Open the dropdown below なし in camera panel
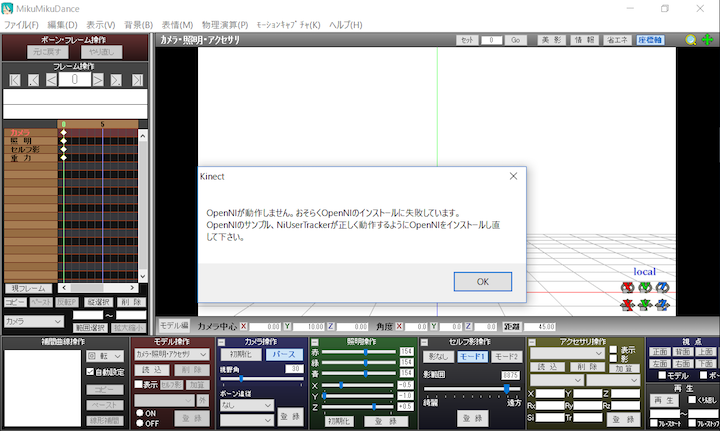The width and height of the screenshot is (720, 431). point(247,420)
